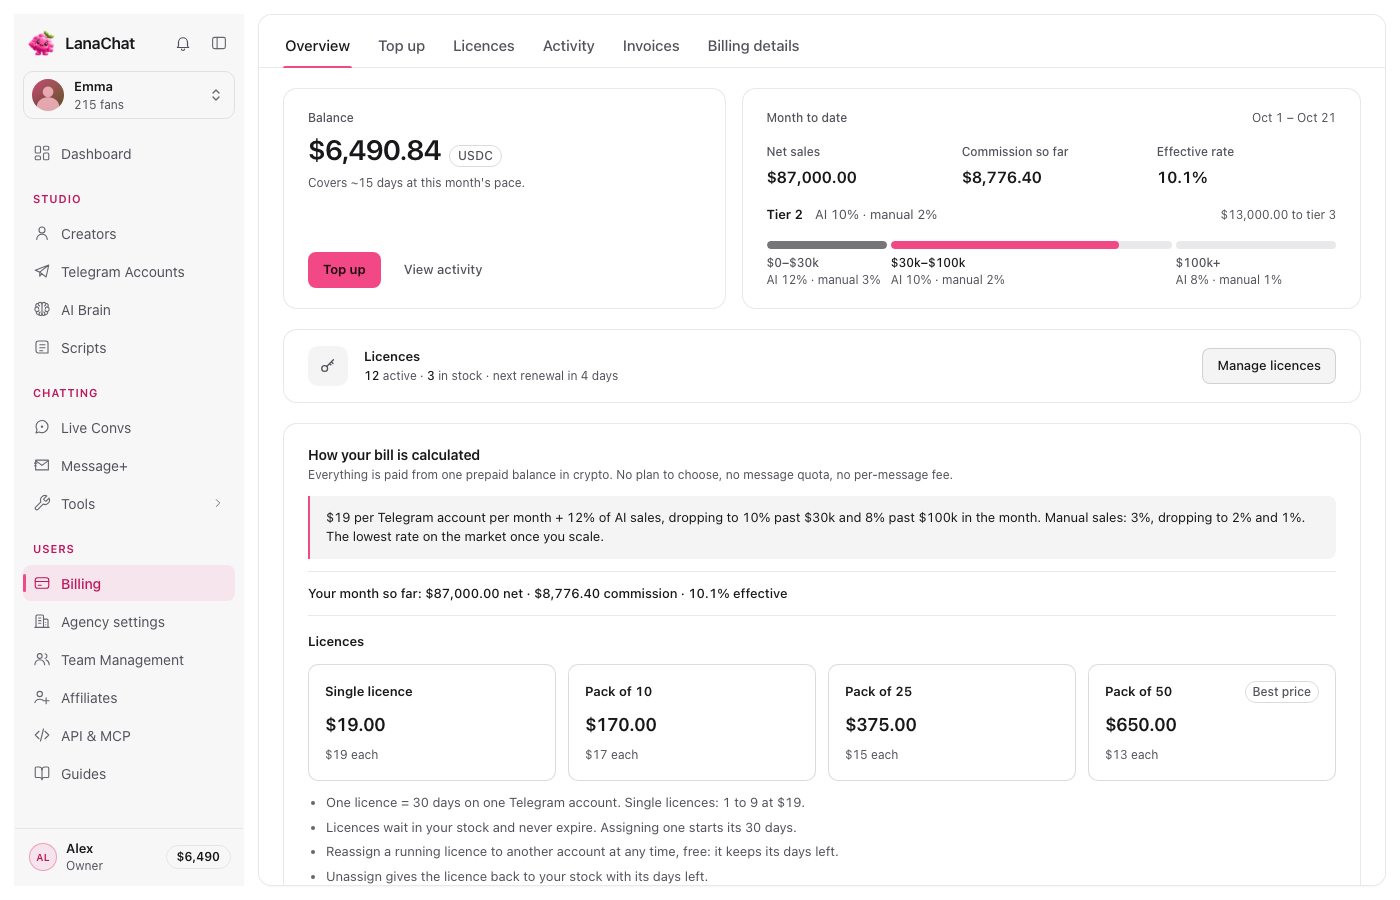Click the Oct 1 – Oct 21 date range
Image resolution: width=1400 pixels, height=900 pixels.
coord(1294,118)
